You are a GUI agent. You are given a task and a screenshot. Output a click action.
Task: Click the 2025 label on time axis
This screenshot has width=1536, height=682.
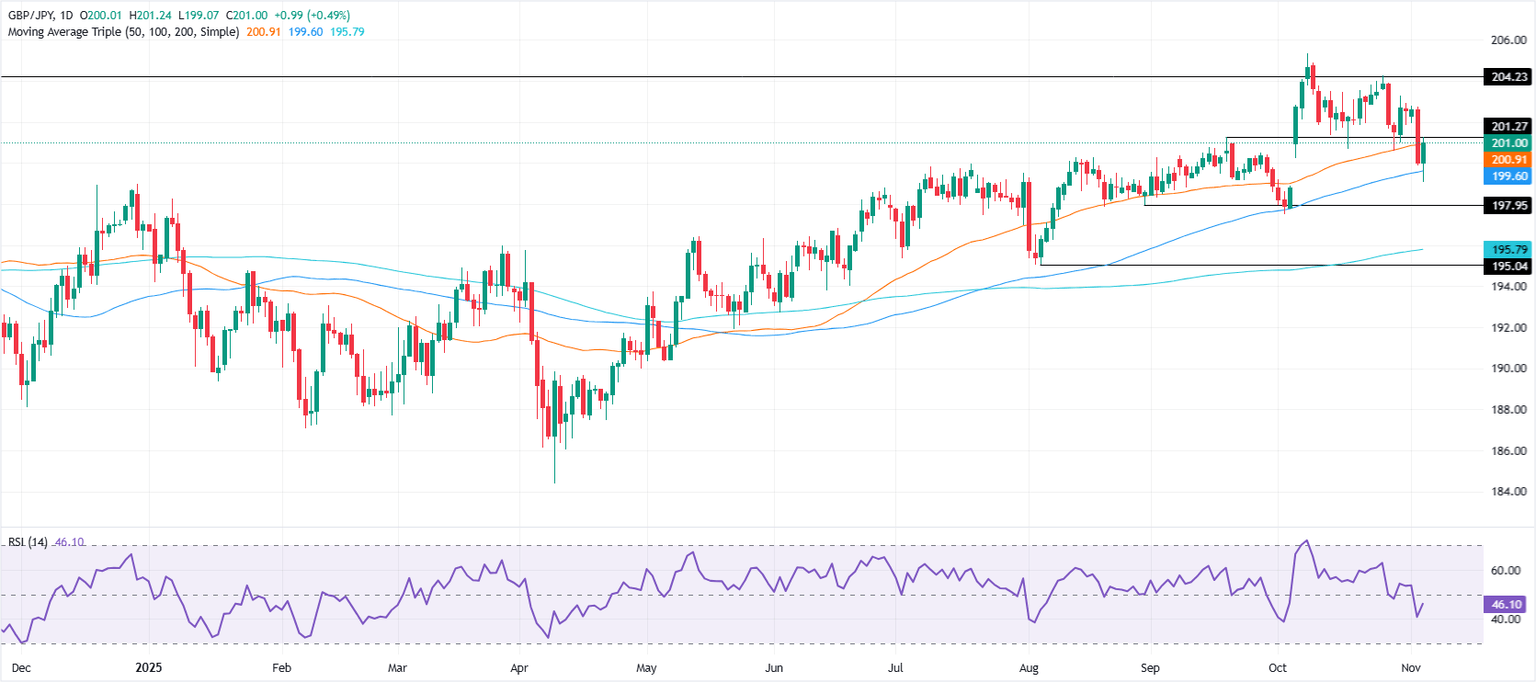(x=148, y=666)
